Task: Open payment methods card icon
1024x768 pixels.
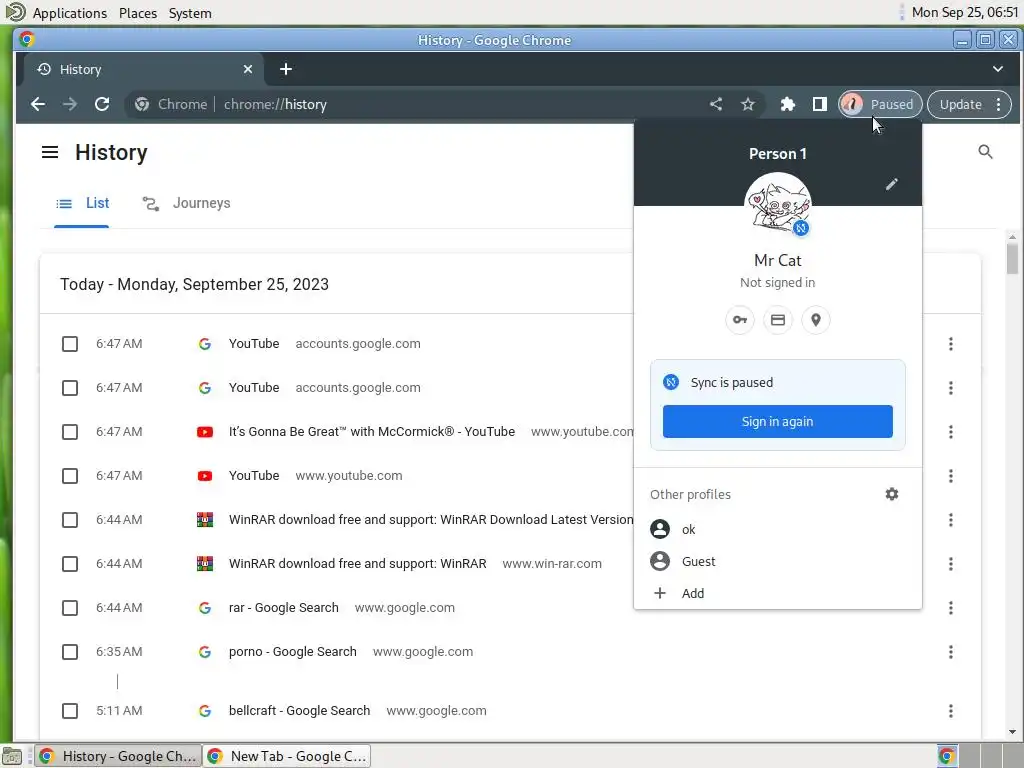Action: pos(778,320)
